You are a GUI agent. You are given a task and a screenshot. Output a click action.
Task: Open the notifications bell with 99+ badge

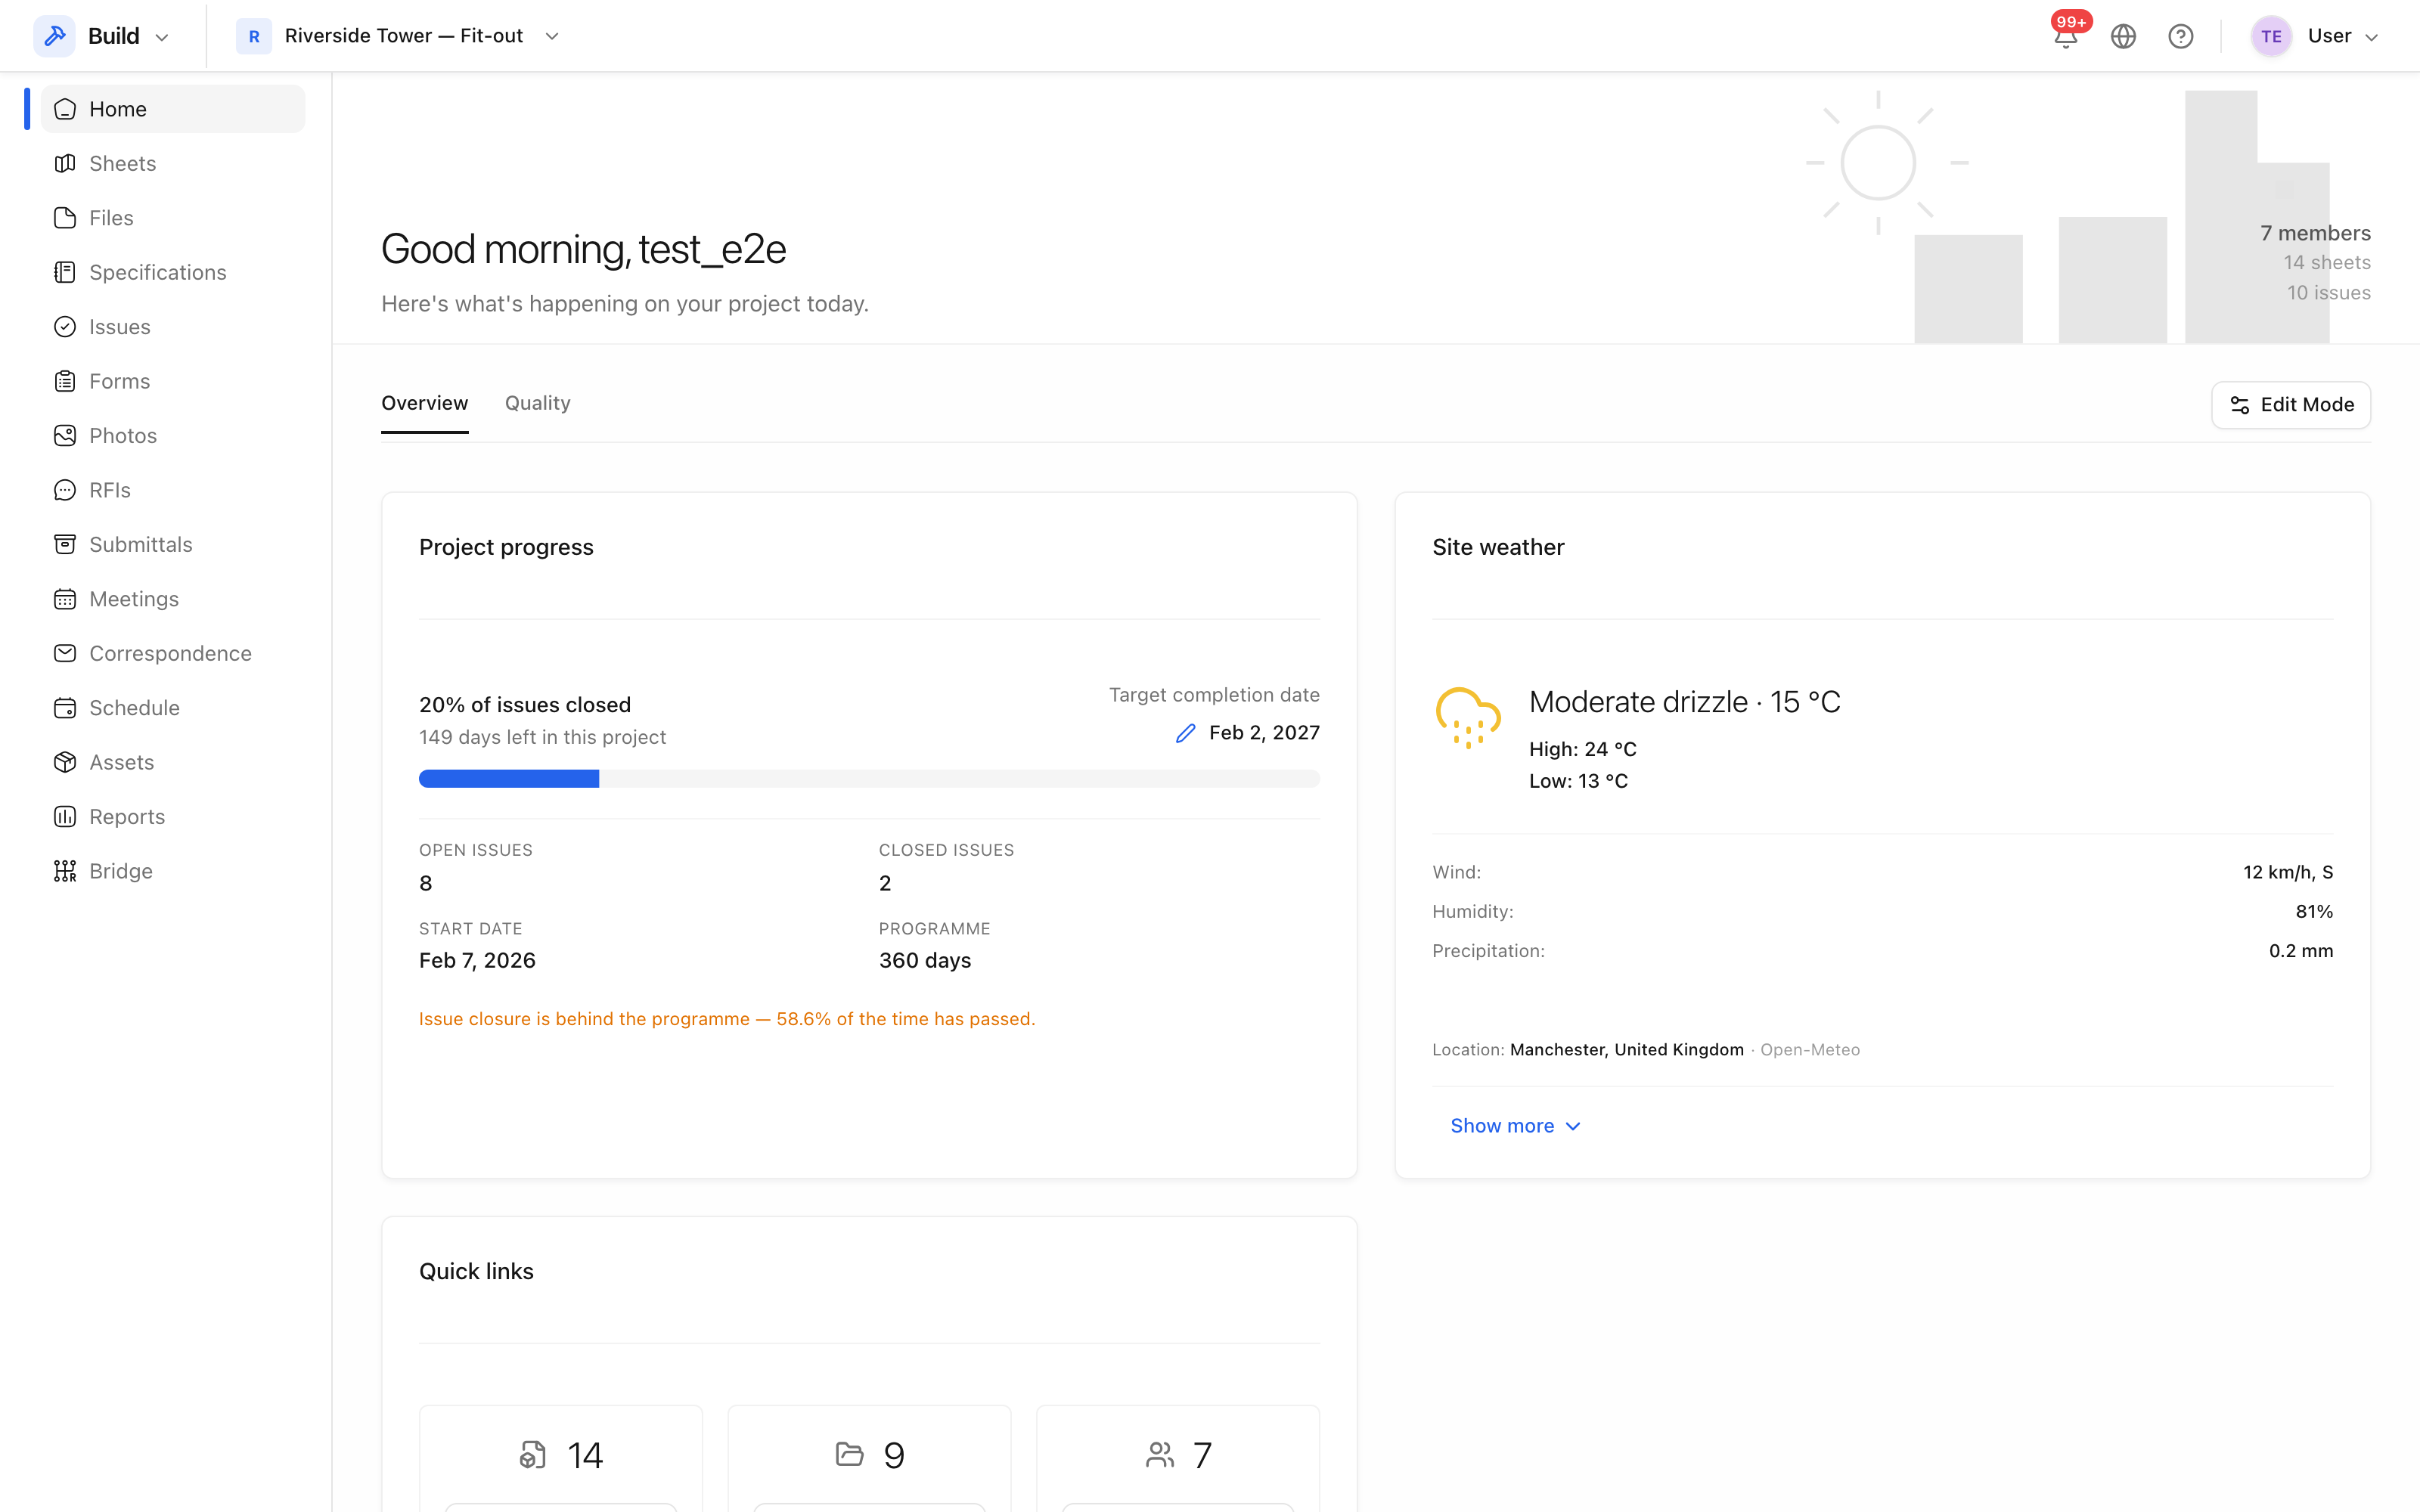click(2066, 36)
